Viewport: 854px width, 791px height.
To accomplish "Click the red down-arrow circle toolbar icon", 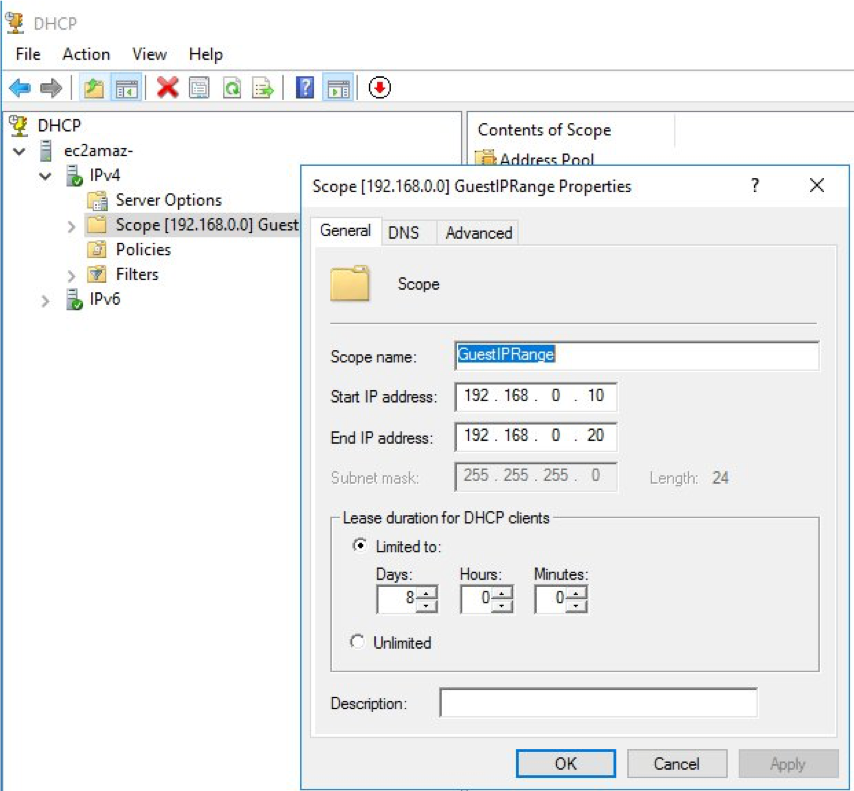I will (x=379, y=89).
